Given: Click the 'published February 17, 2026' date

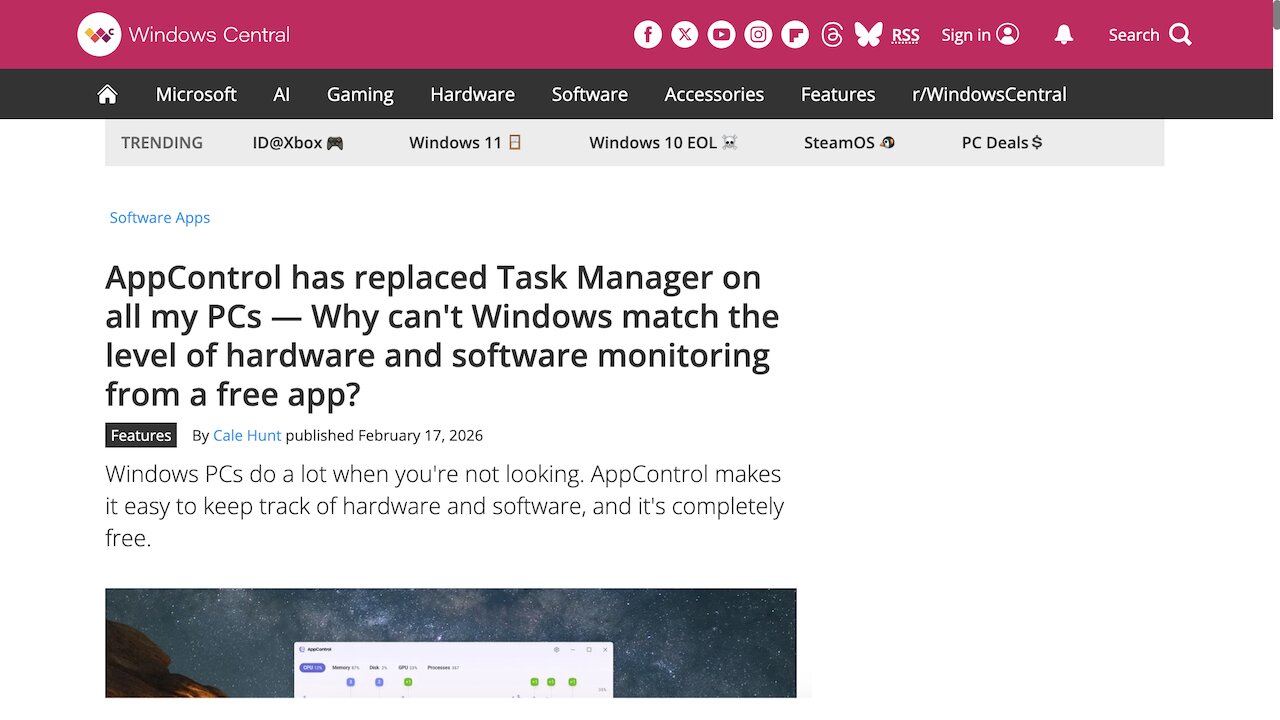Looking at the screenshot, I should [384, 436].
